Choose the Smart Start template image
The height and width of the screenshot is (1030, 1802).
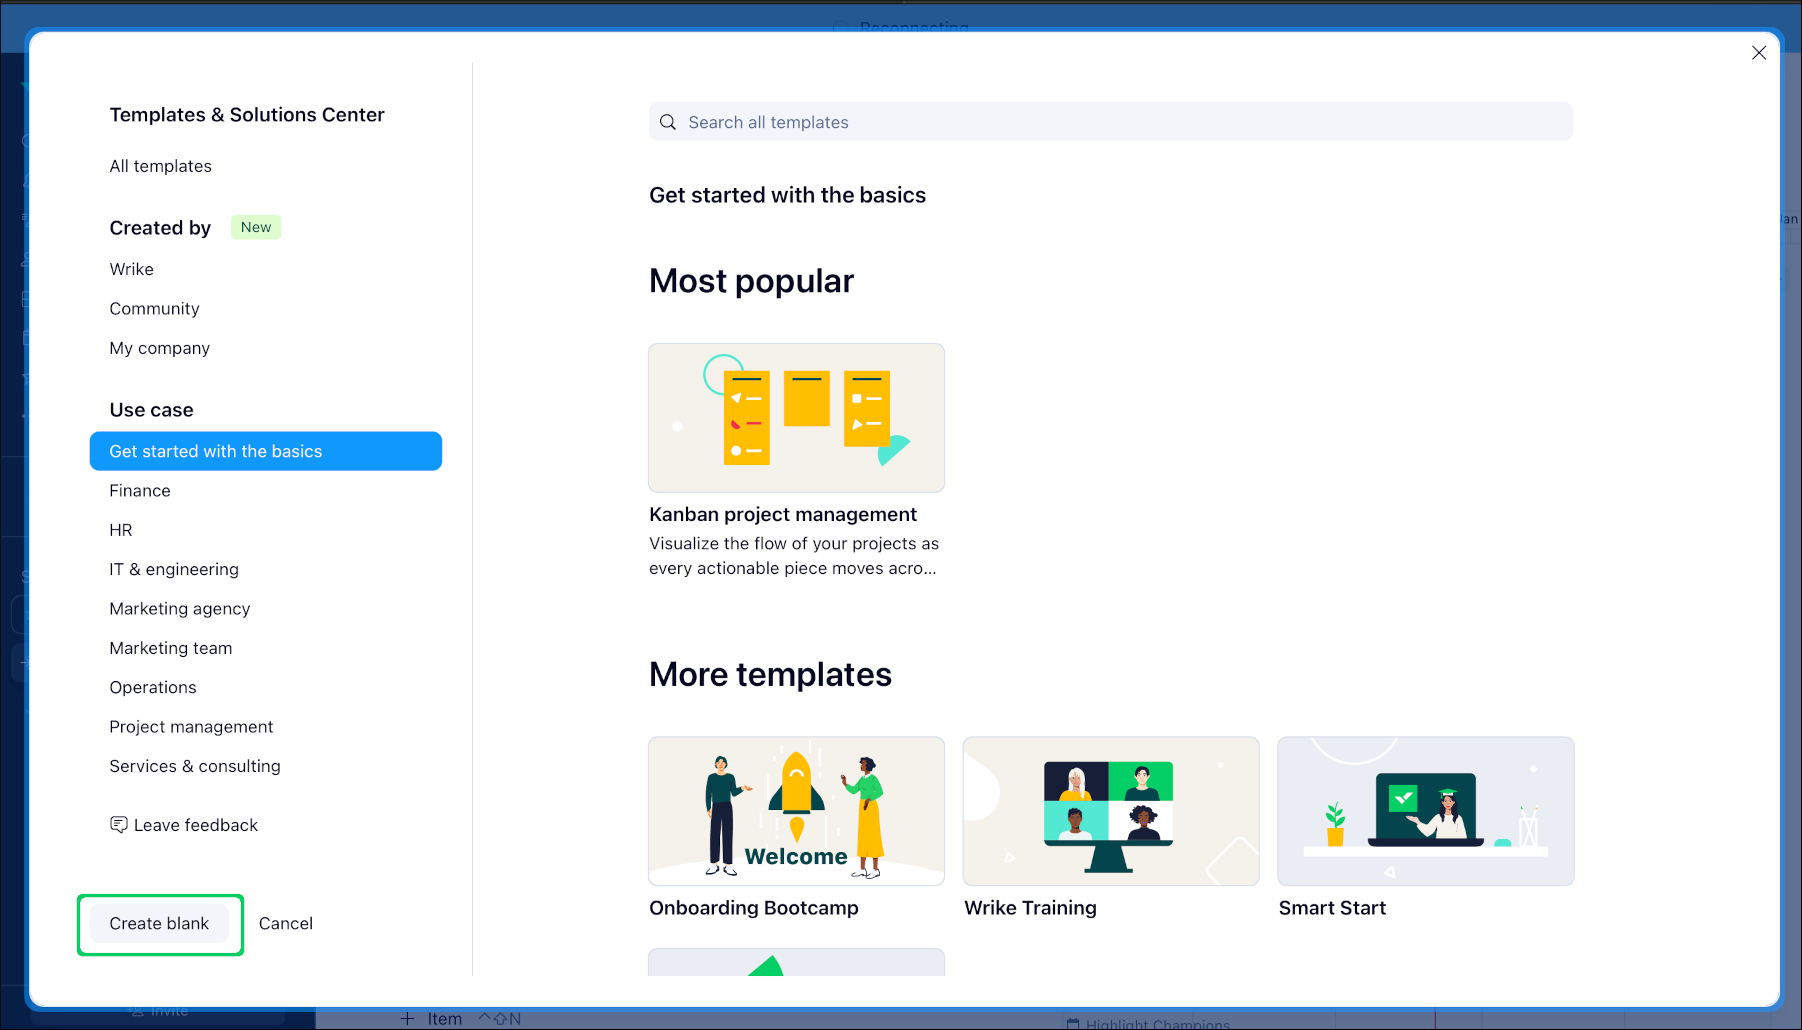[x=1425, y=811]
